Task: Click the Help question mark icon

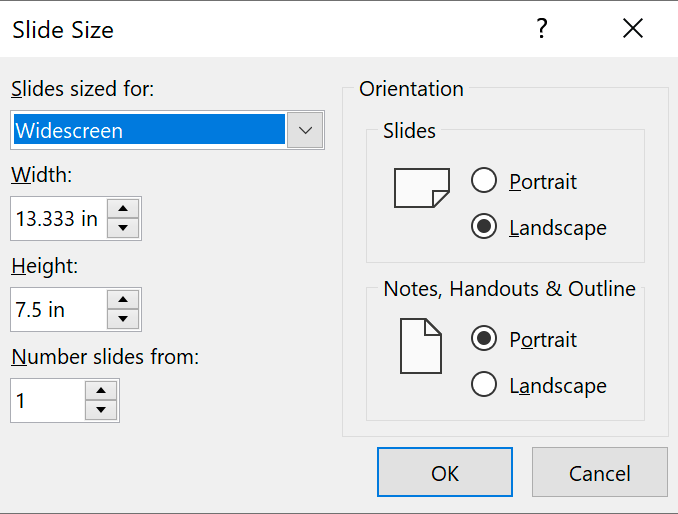Action: point(542,29)
